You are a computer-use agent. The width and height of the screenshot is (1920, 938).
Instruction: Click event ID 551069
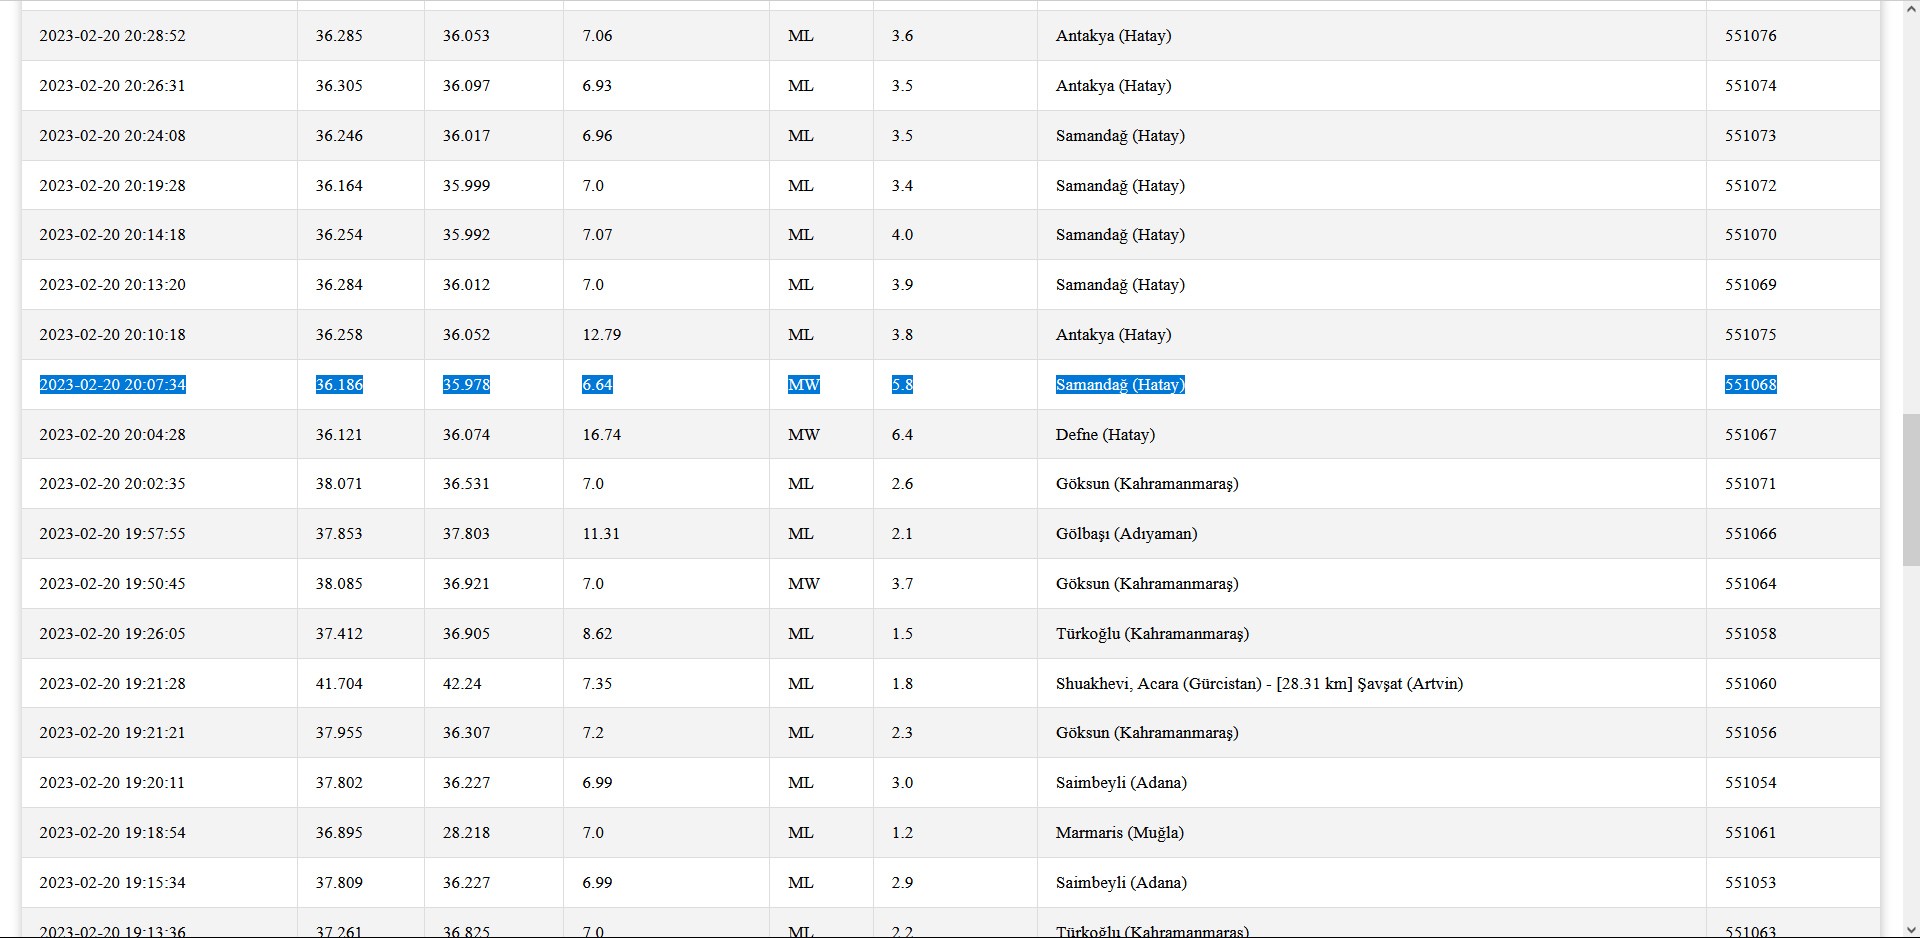[x=1751, y=285]
